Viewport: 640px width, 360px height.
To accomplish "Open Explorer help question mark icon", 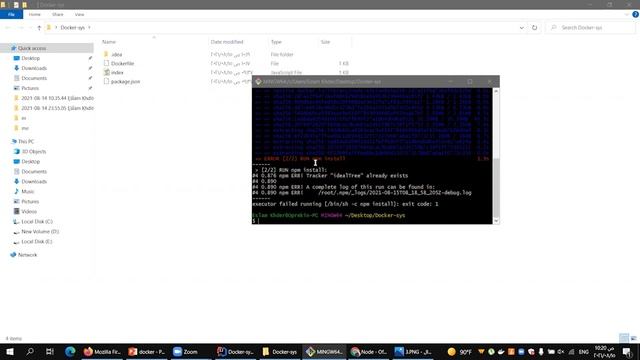I will (x=636, y=14).
